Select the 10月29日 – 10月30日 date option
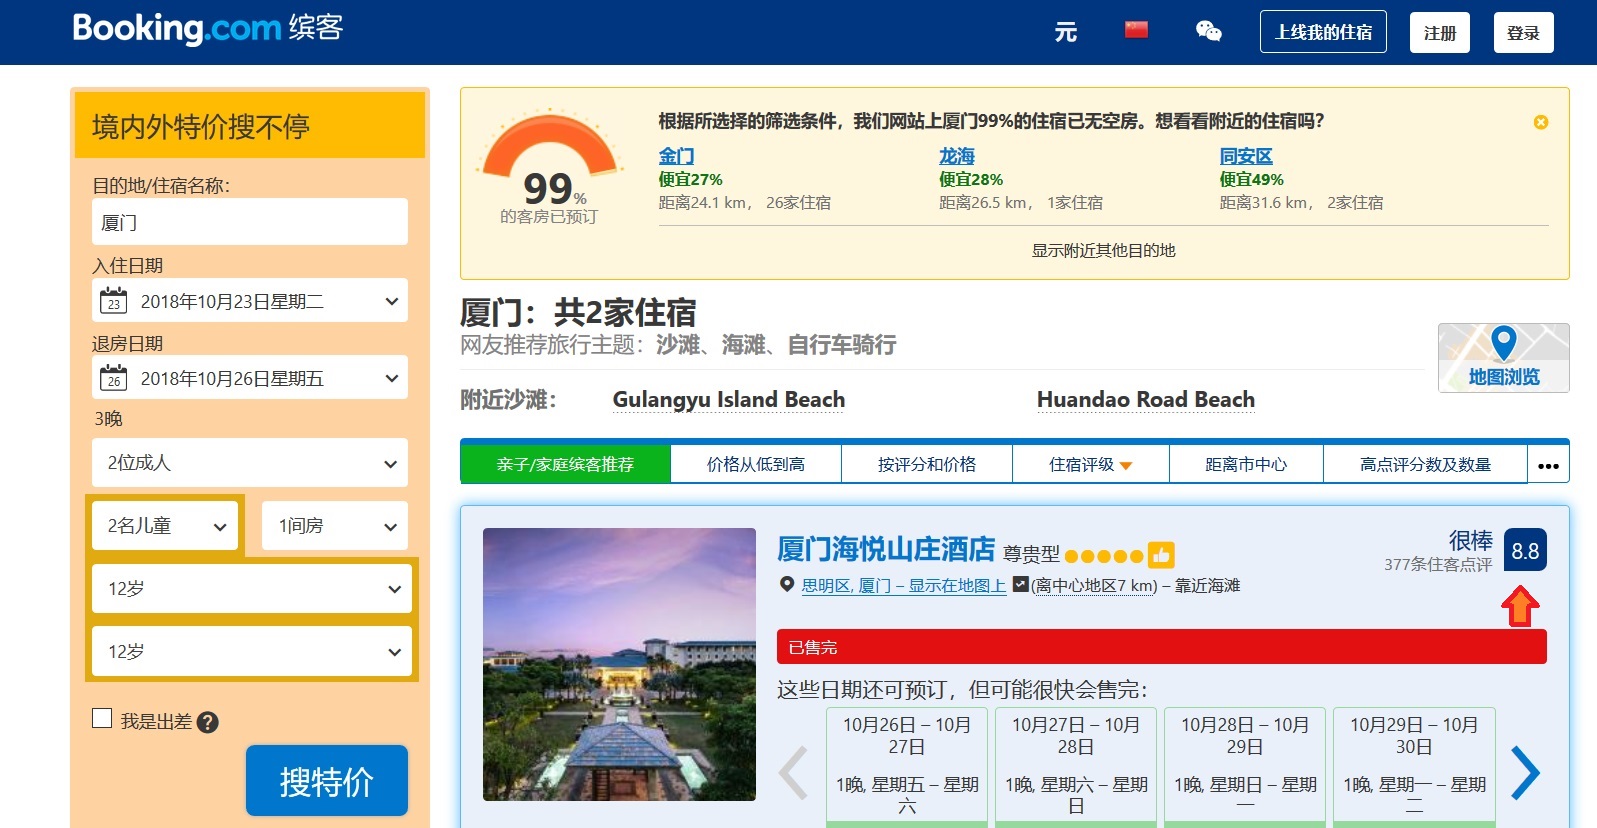 (1414, 767)
